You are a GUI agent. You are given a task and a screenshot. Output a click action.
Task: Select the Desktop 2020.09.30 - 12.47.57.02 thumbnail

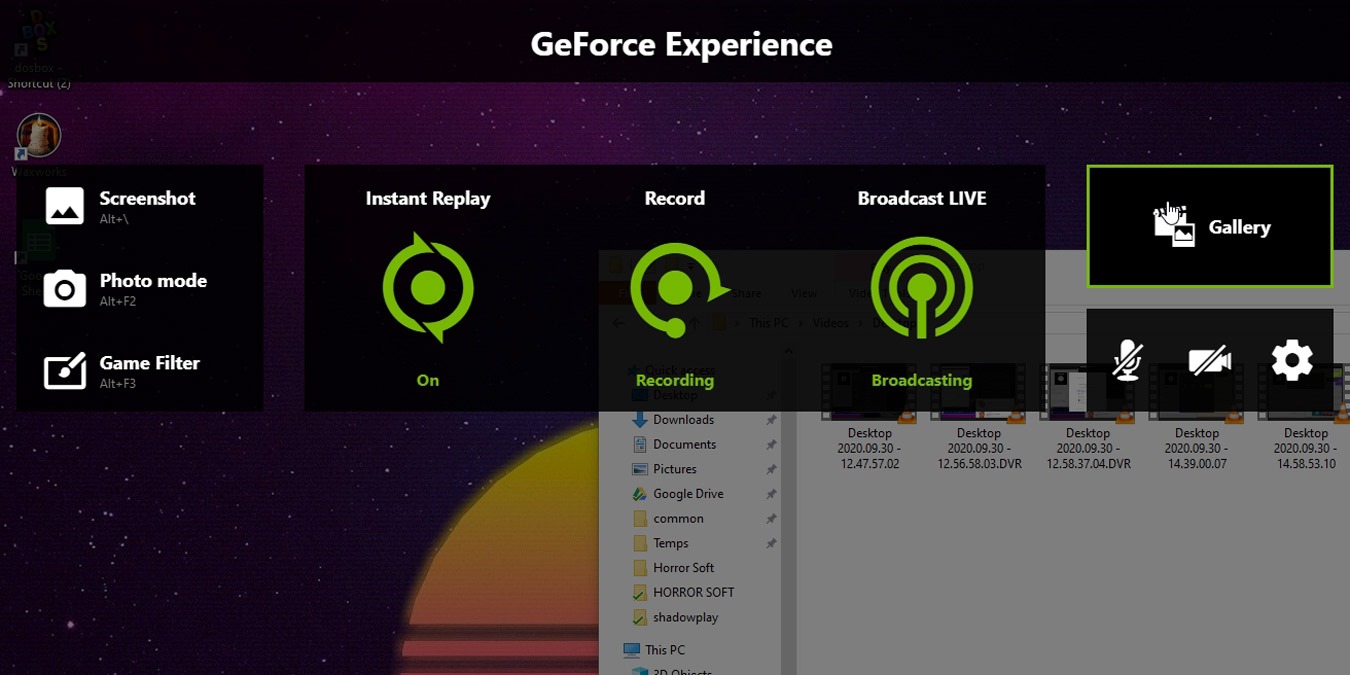[x=868, y=390]
